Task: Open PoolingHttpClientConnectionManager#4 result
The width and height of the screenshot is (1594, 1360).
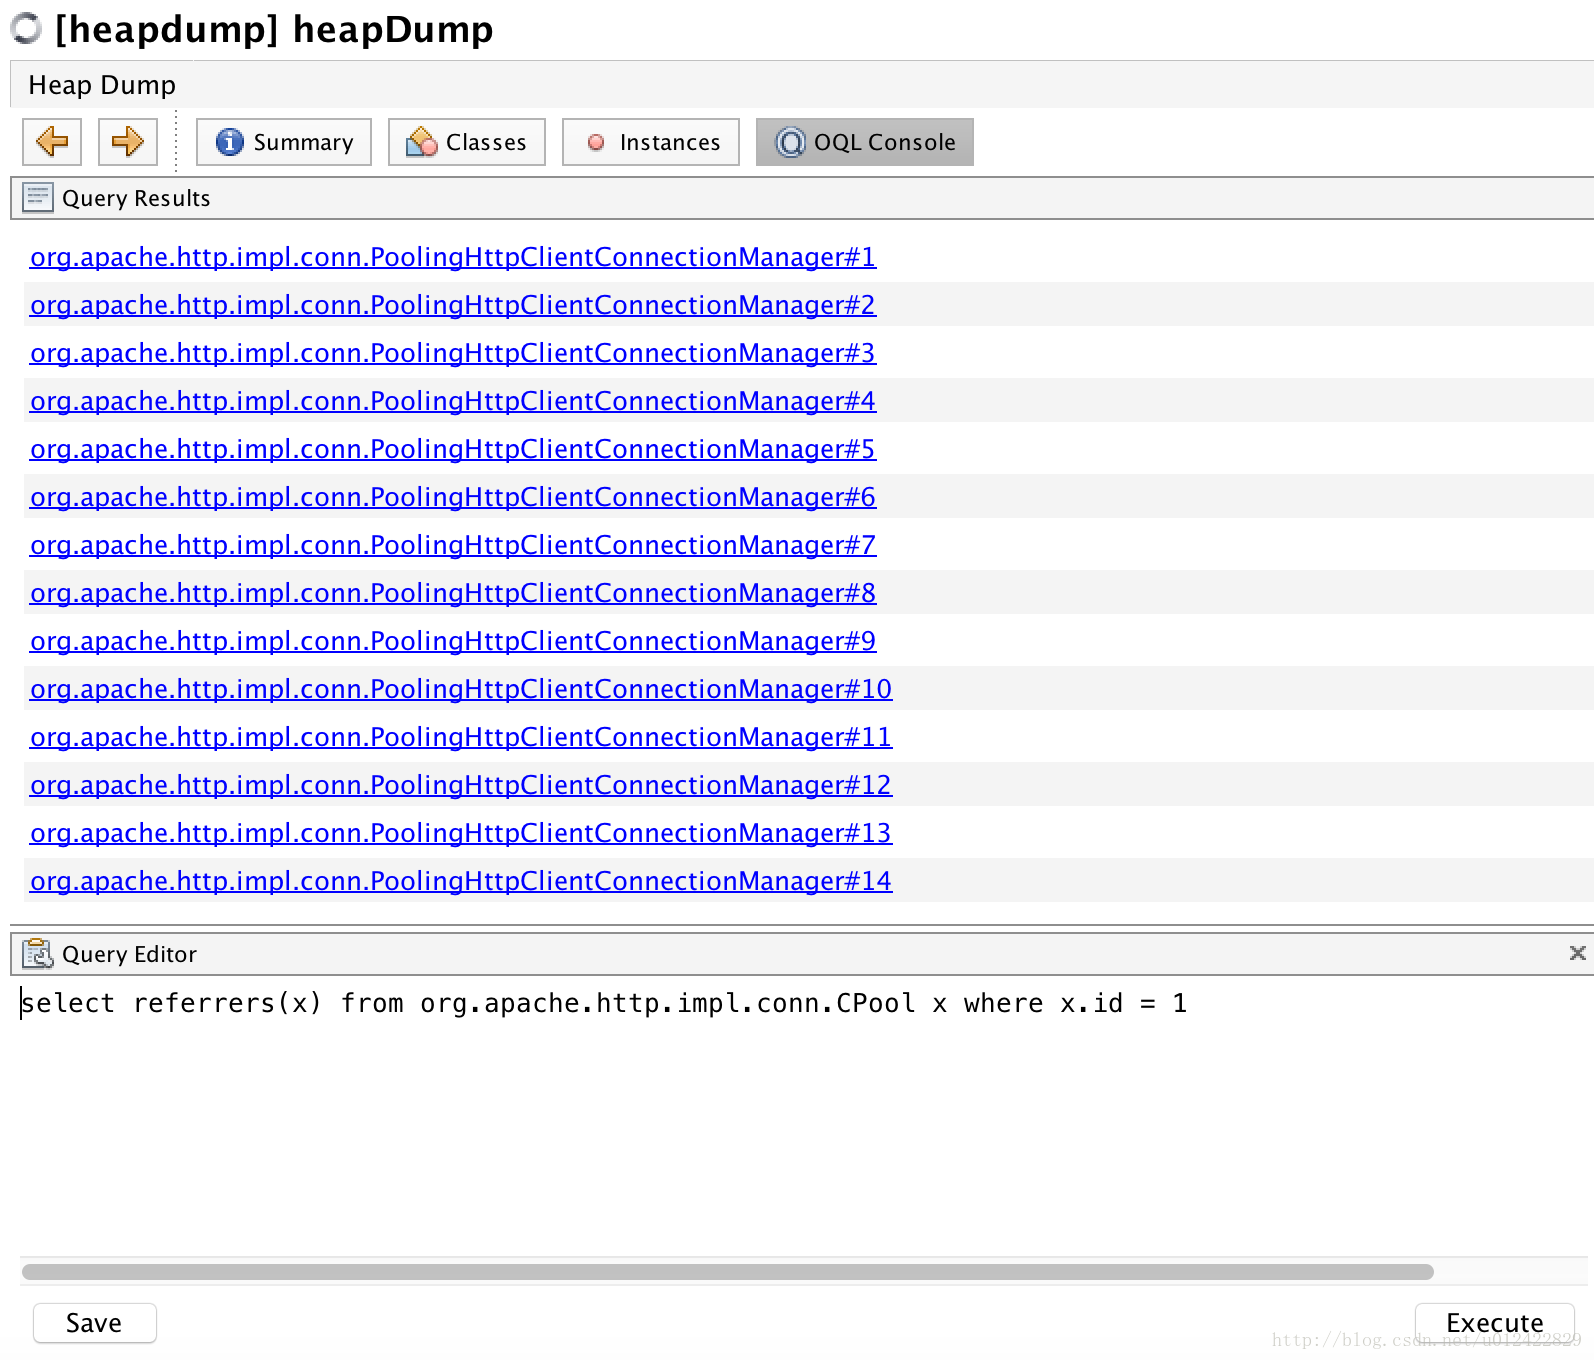Action: 453,401
